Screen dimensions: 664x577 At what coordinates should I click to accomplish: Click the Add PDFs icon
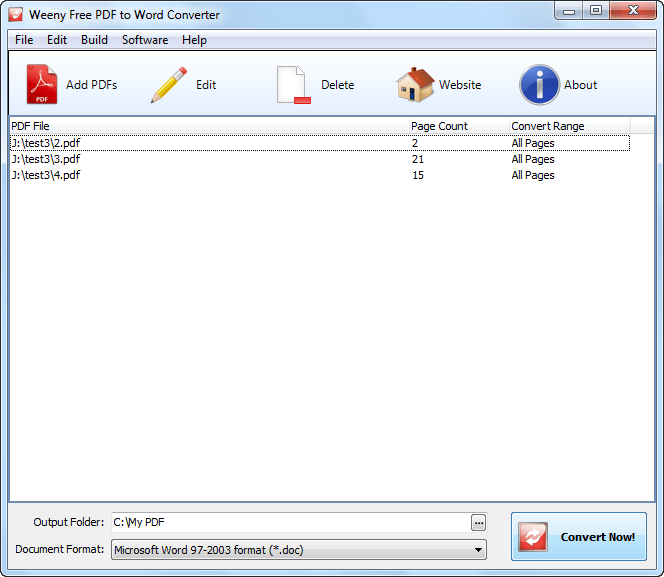[42, 85]
